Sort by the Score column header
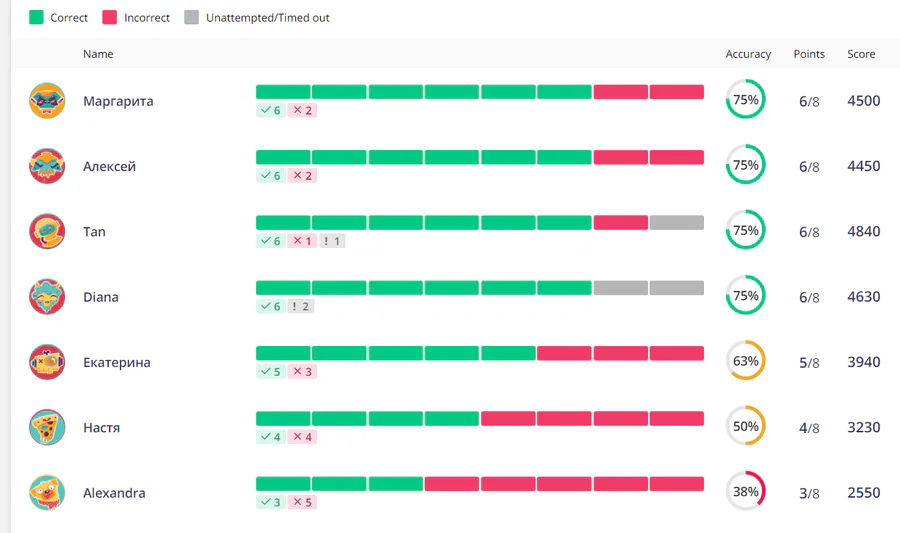 (861, 54)
